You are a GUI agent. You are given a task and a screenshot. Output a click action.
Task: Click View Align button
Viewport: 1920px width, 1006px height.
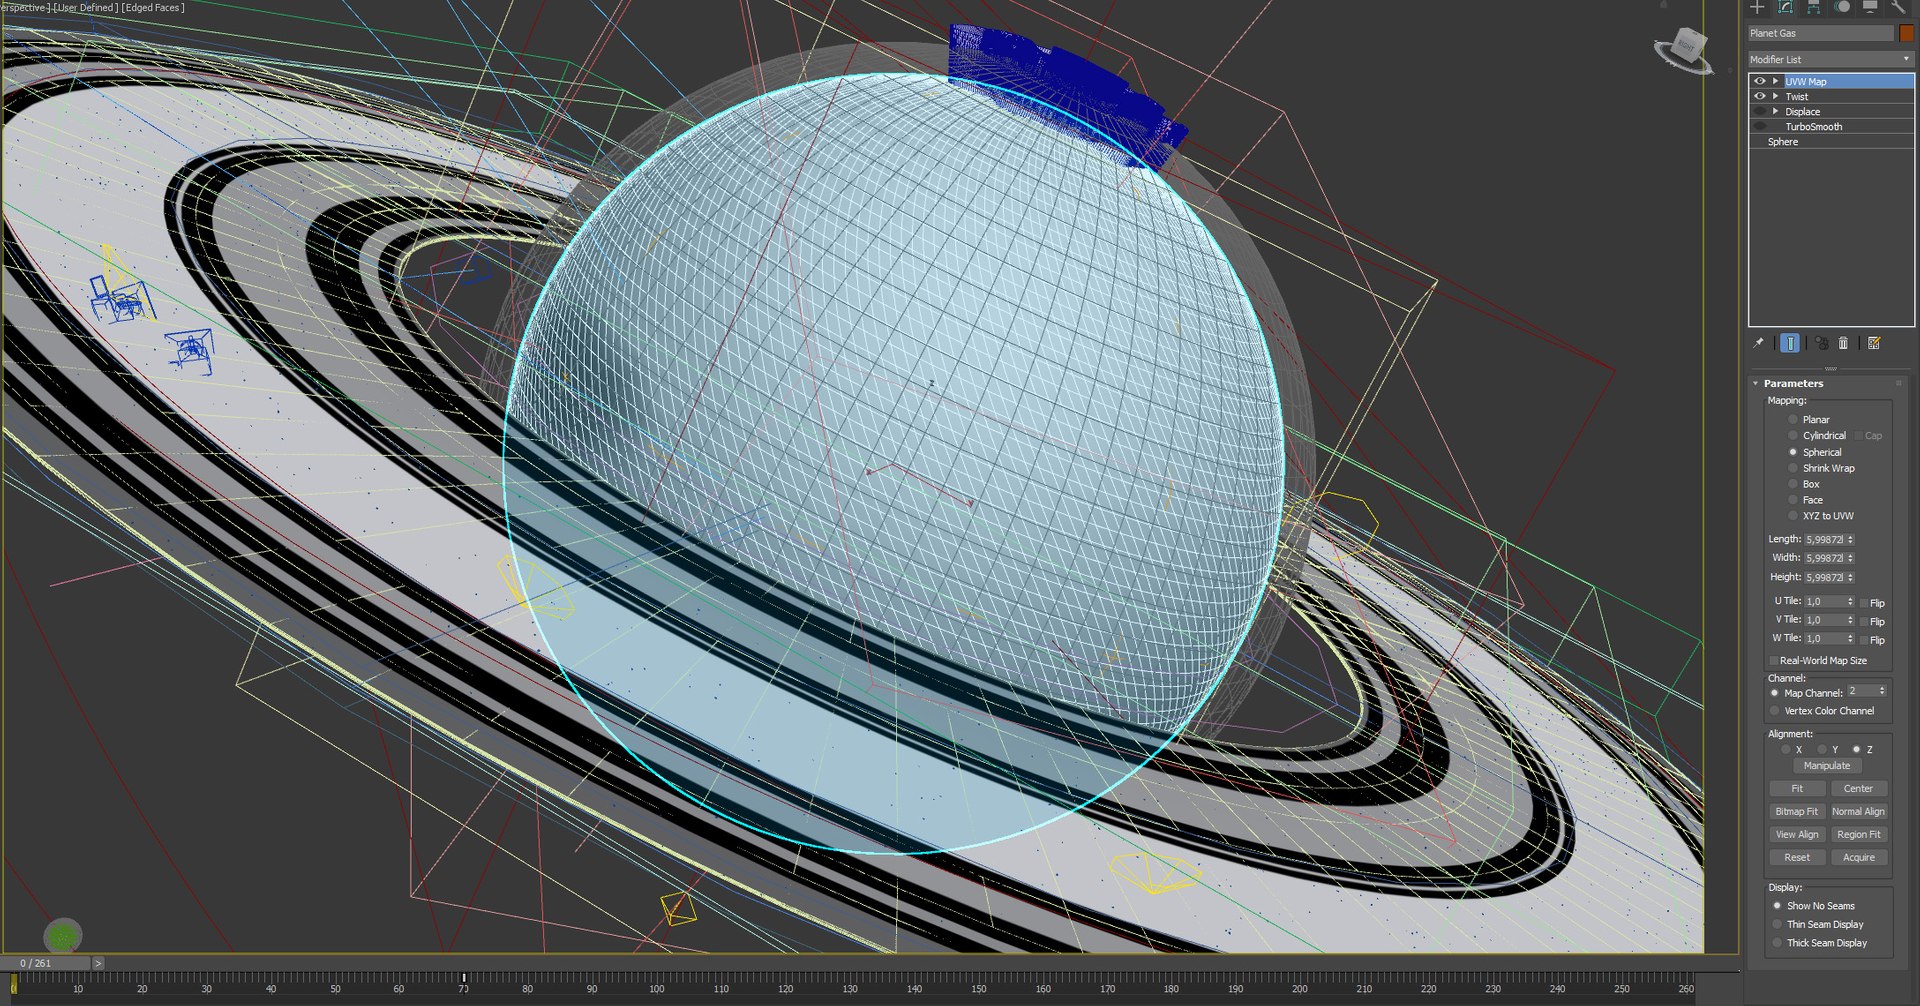[x=1797, y=835]
